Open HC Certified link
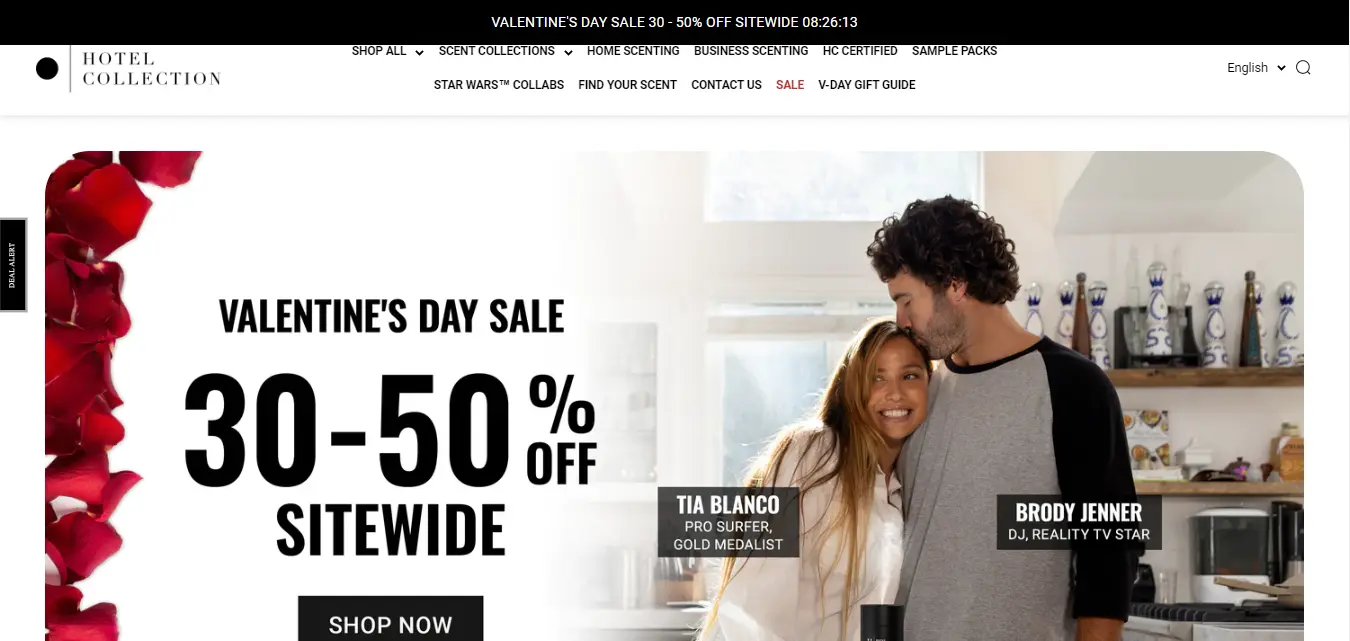1350x641 pixels. 860,51
